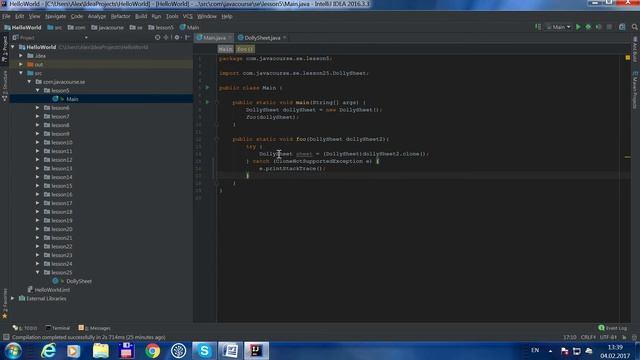Click HelloWorld in the navigation breadcrumb
The width and height of the screenshot is (640, 360).
23,27
